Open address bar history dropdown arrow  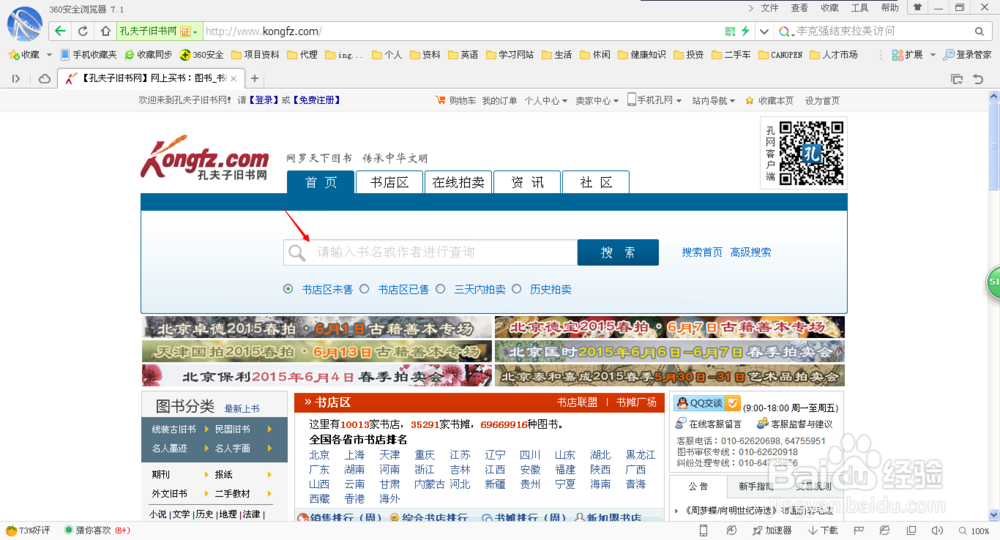point(764,31)
